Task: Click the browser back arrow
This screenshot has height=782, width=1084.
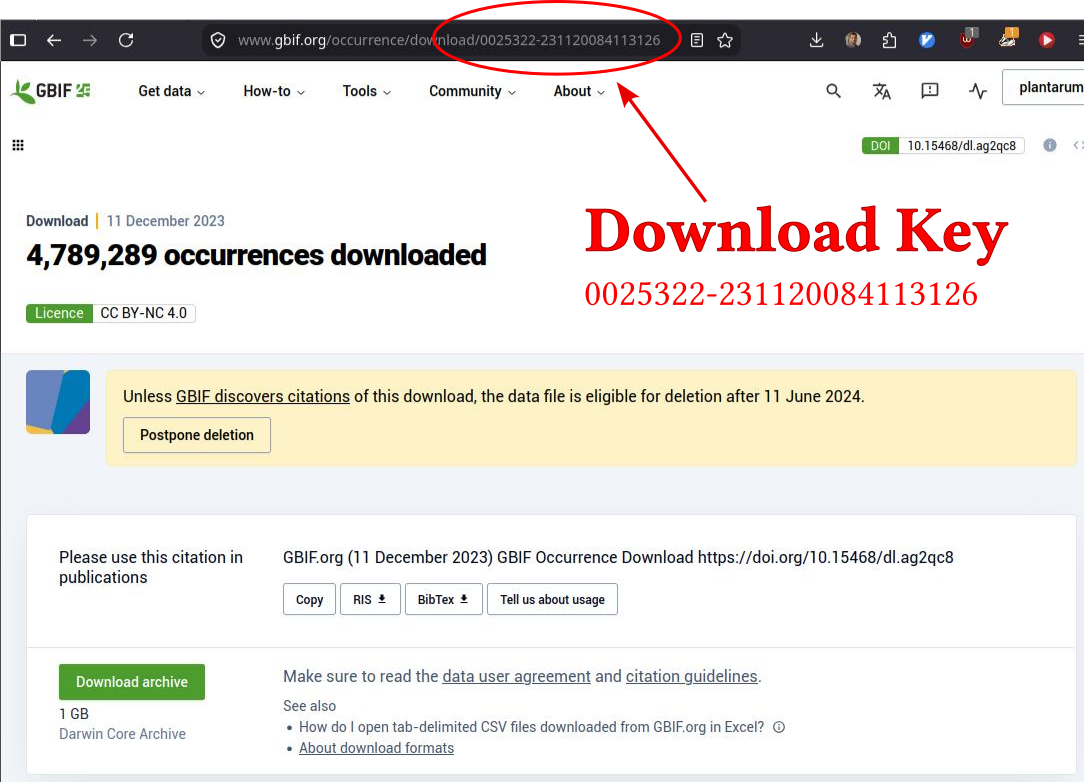Action: coord(54,40)
